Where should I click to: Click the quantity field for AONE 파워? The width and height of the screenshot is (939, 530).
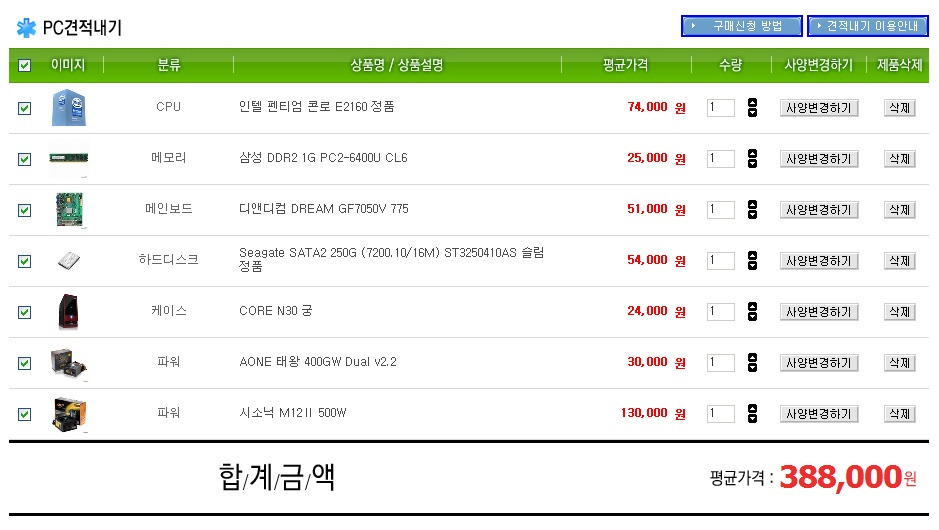pos(720,362)
